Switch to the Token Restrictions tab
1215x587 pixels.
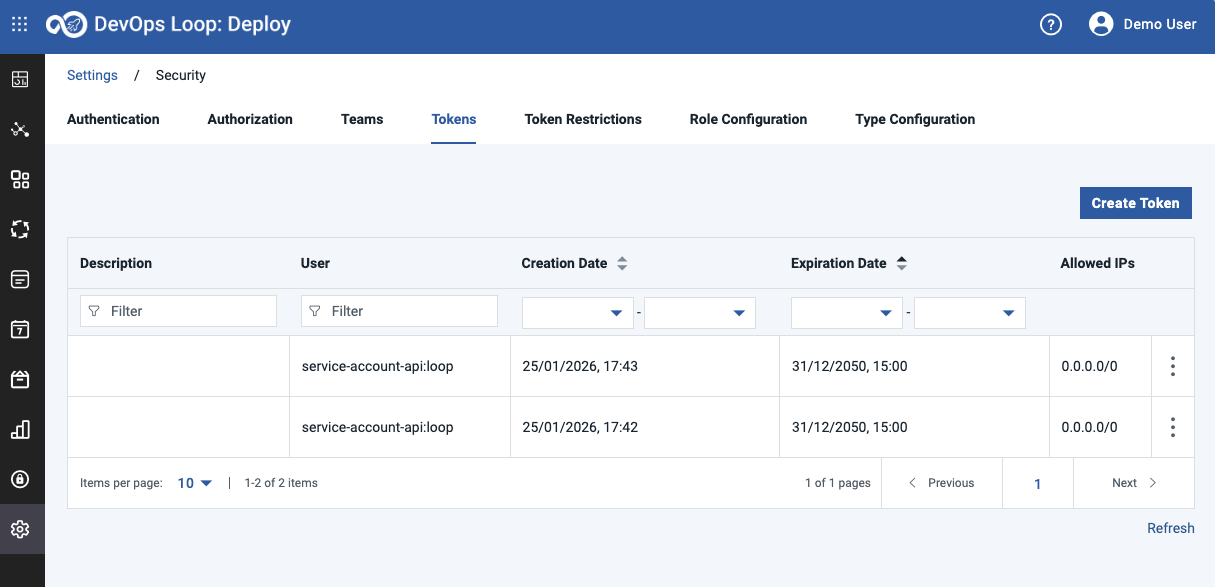click(583, 119)
